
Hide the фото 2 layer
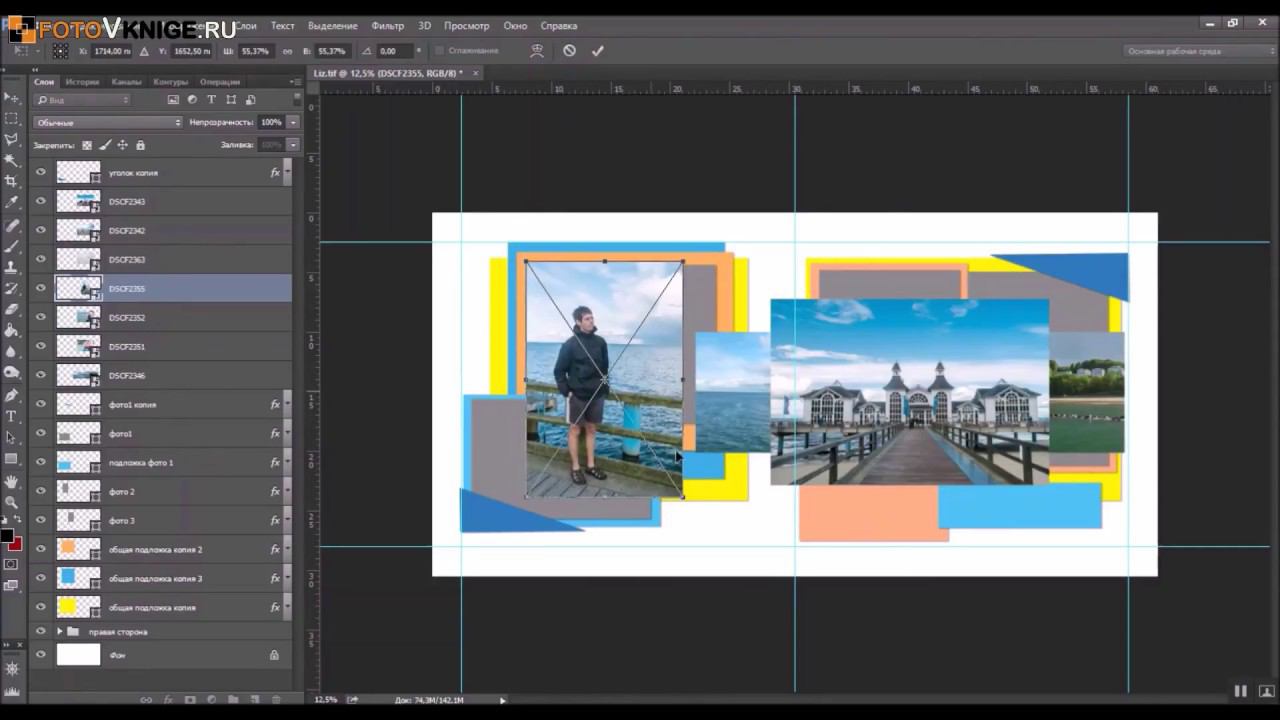41,491
